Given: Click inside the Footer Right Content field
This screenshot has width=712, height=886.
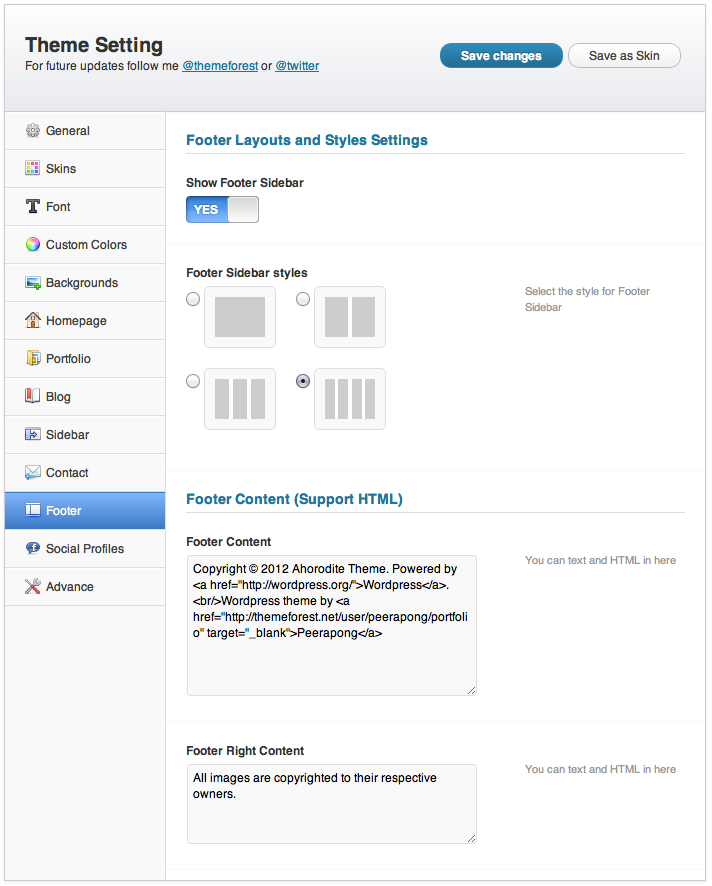Looking at the screenshot, I should [332, 804].
